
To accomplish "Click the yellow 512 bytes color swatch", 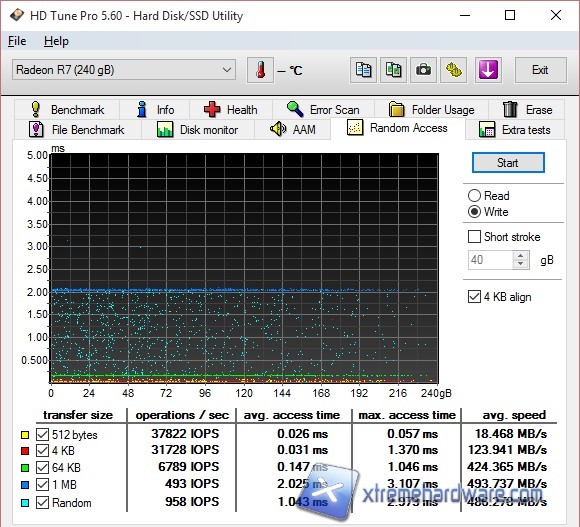I will pyautogui.click(x=25, y=435).
